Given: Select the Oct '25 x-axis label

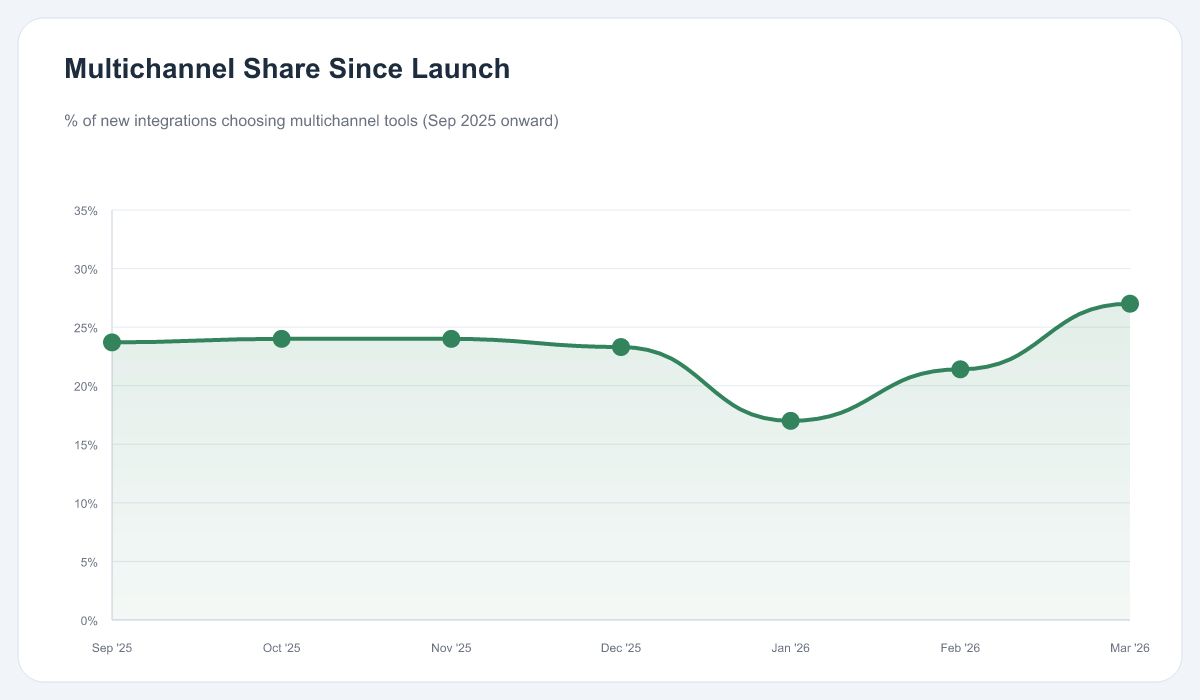Looking at the screenshot, I should (x=281, y=647).
